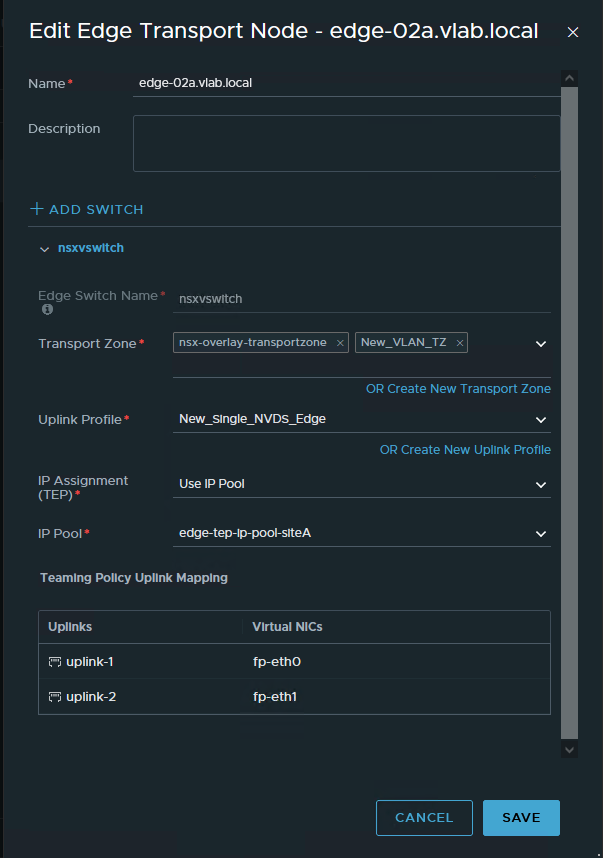Open the IP Assignment (TEP) dropdown
Screen dimensions: 603x858
540,484
